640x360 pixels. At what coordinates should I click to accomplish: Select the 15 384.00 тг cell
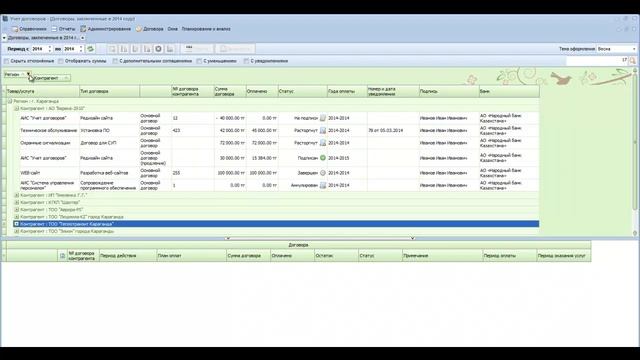point(262,158)
